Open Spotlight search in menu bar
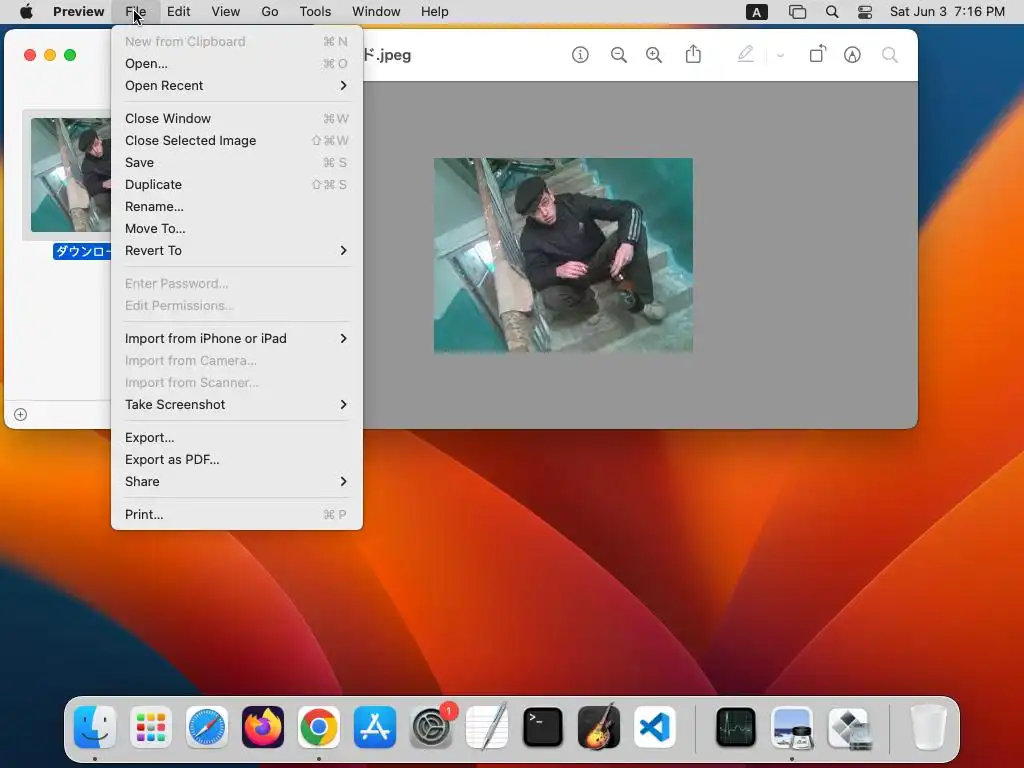 [x=831, y=12]
